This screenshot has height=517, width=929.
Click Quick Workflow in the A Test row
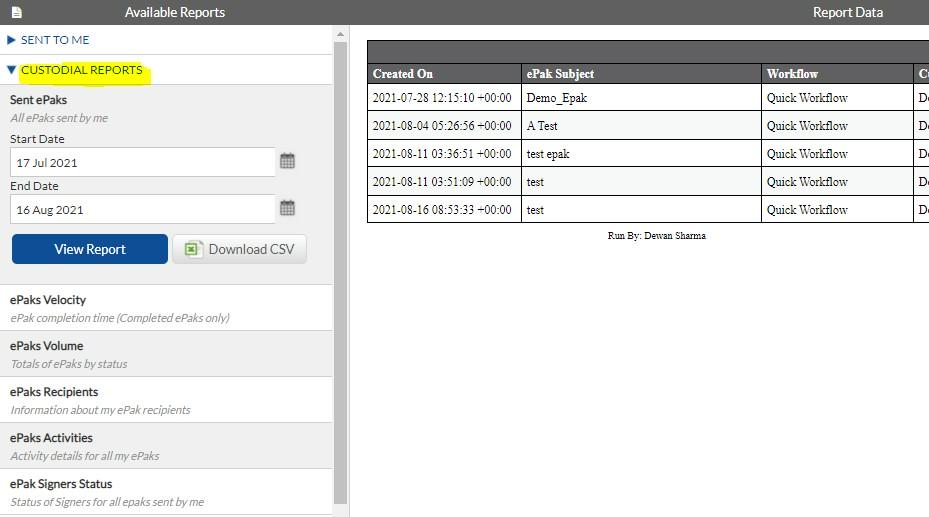pyautogui.click(x=837, y=126)
